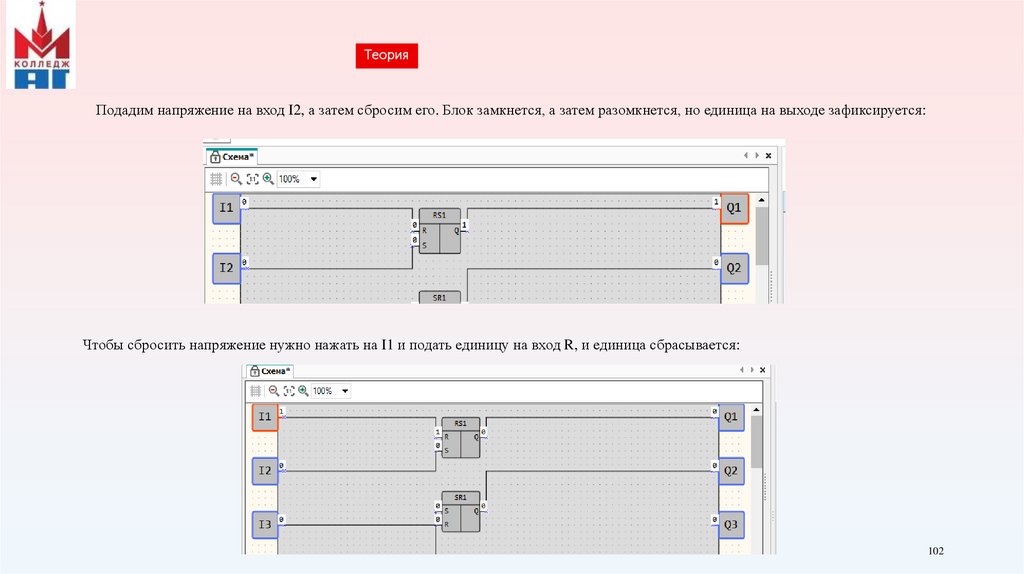
Task: Select the RS1 block in lower schema
Action: click(x=460, y=438)
